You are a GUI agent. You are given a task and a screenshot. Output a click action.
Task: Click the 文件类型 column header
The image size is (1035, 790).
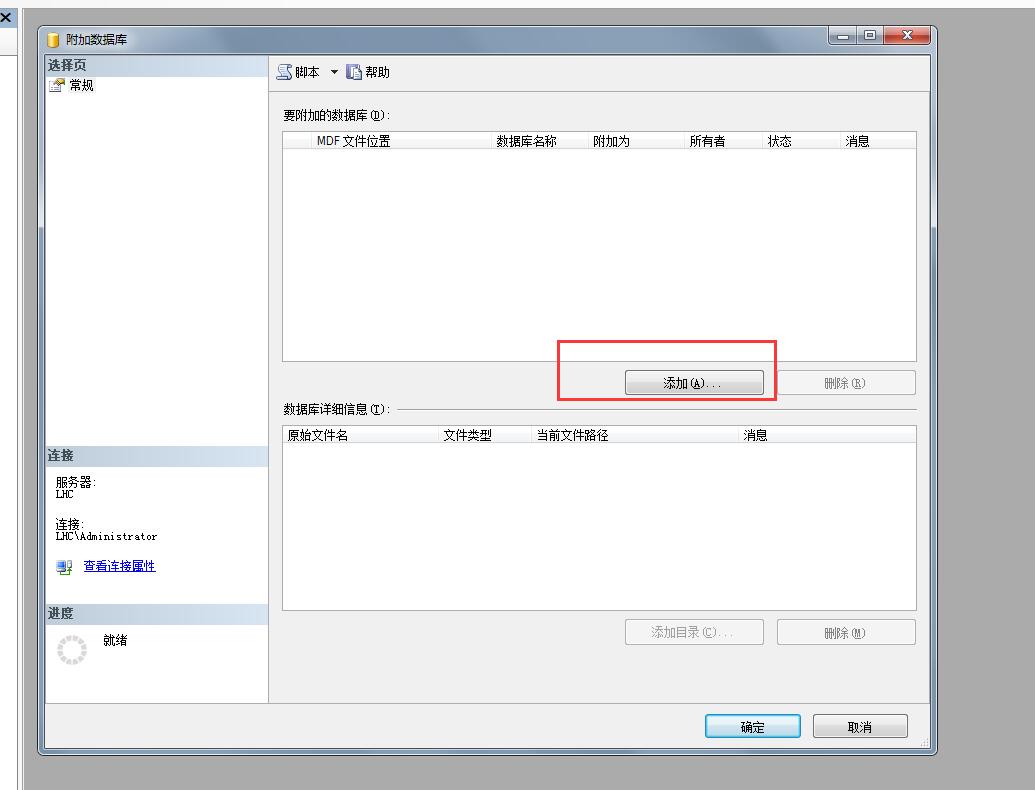485,435
